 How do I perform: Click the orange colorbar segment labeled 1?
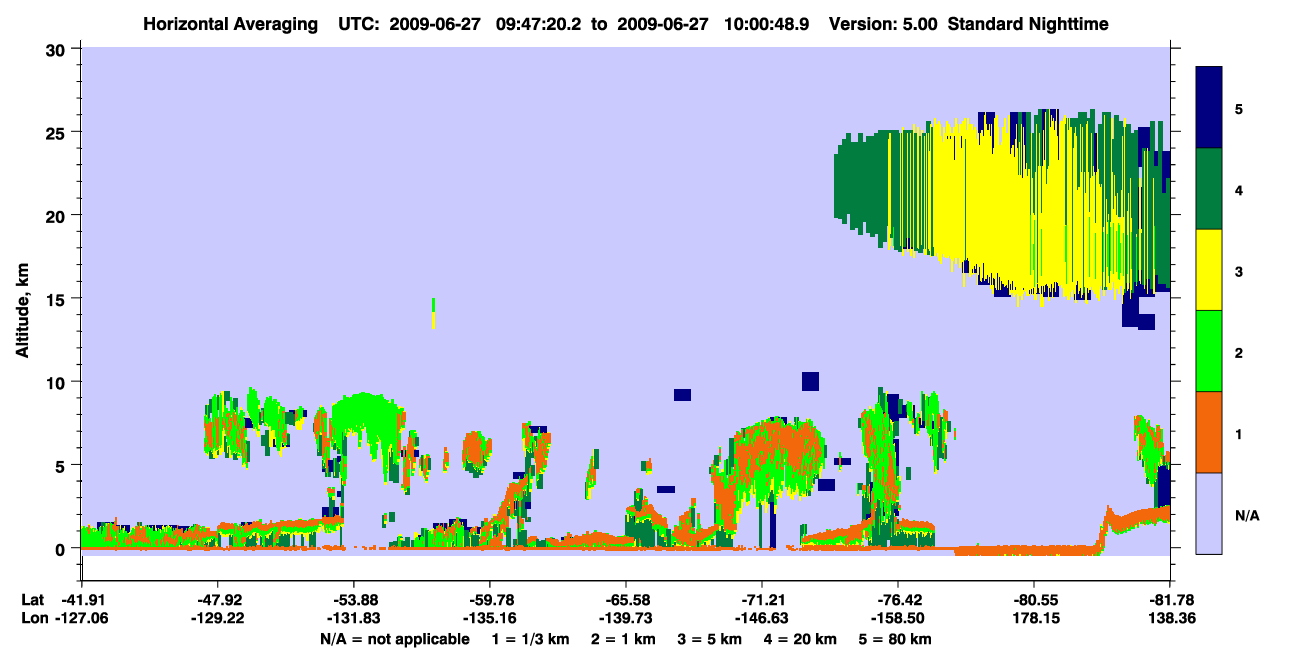pos(1209,432)
